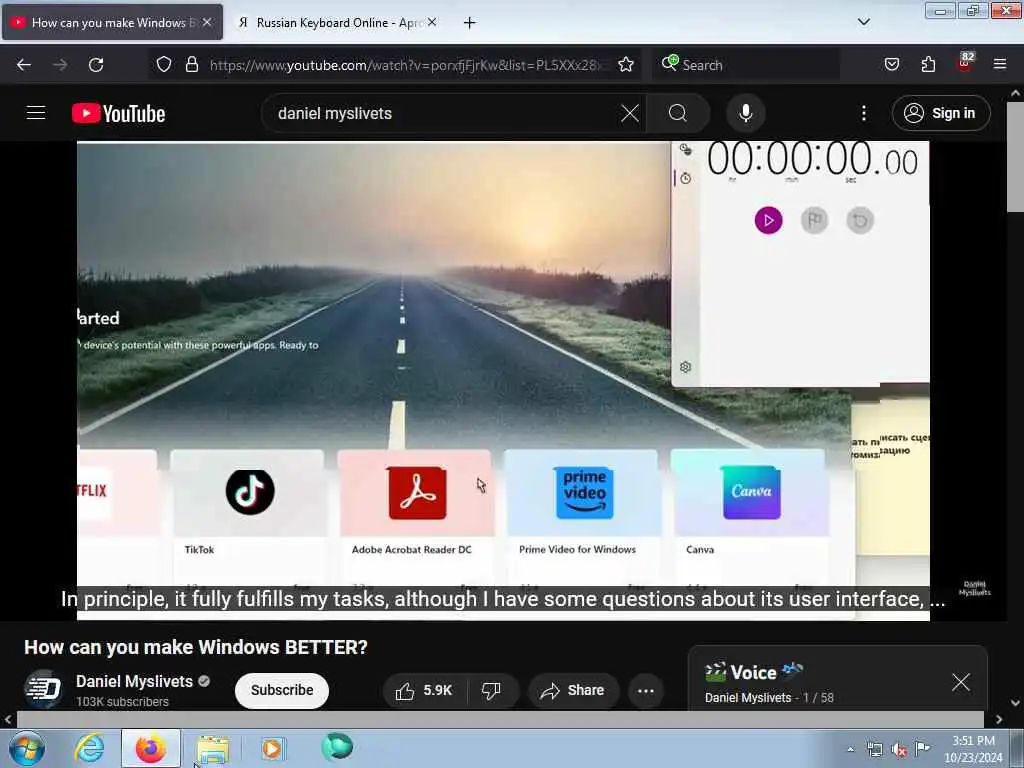Close the Russian Keyboard Online tab
This screenshot has height=768, width=1024.
432,22
